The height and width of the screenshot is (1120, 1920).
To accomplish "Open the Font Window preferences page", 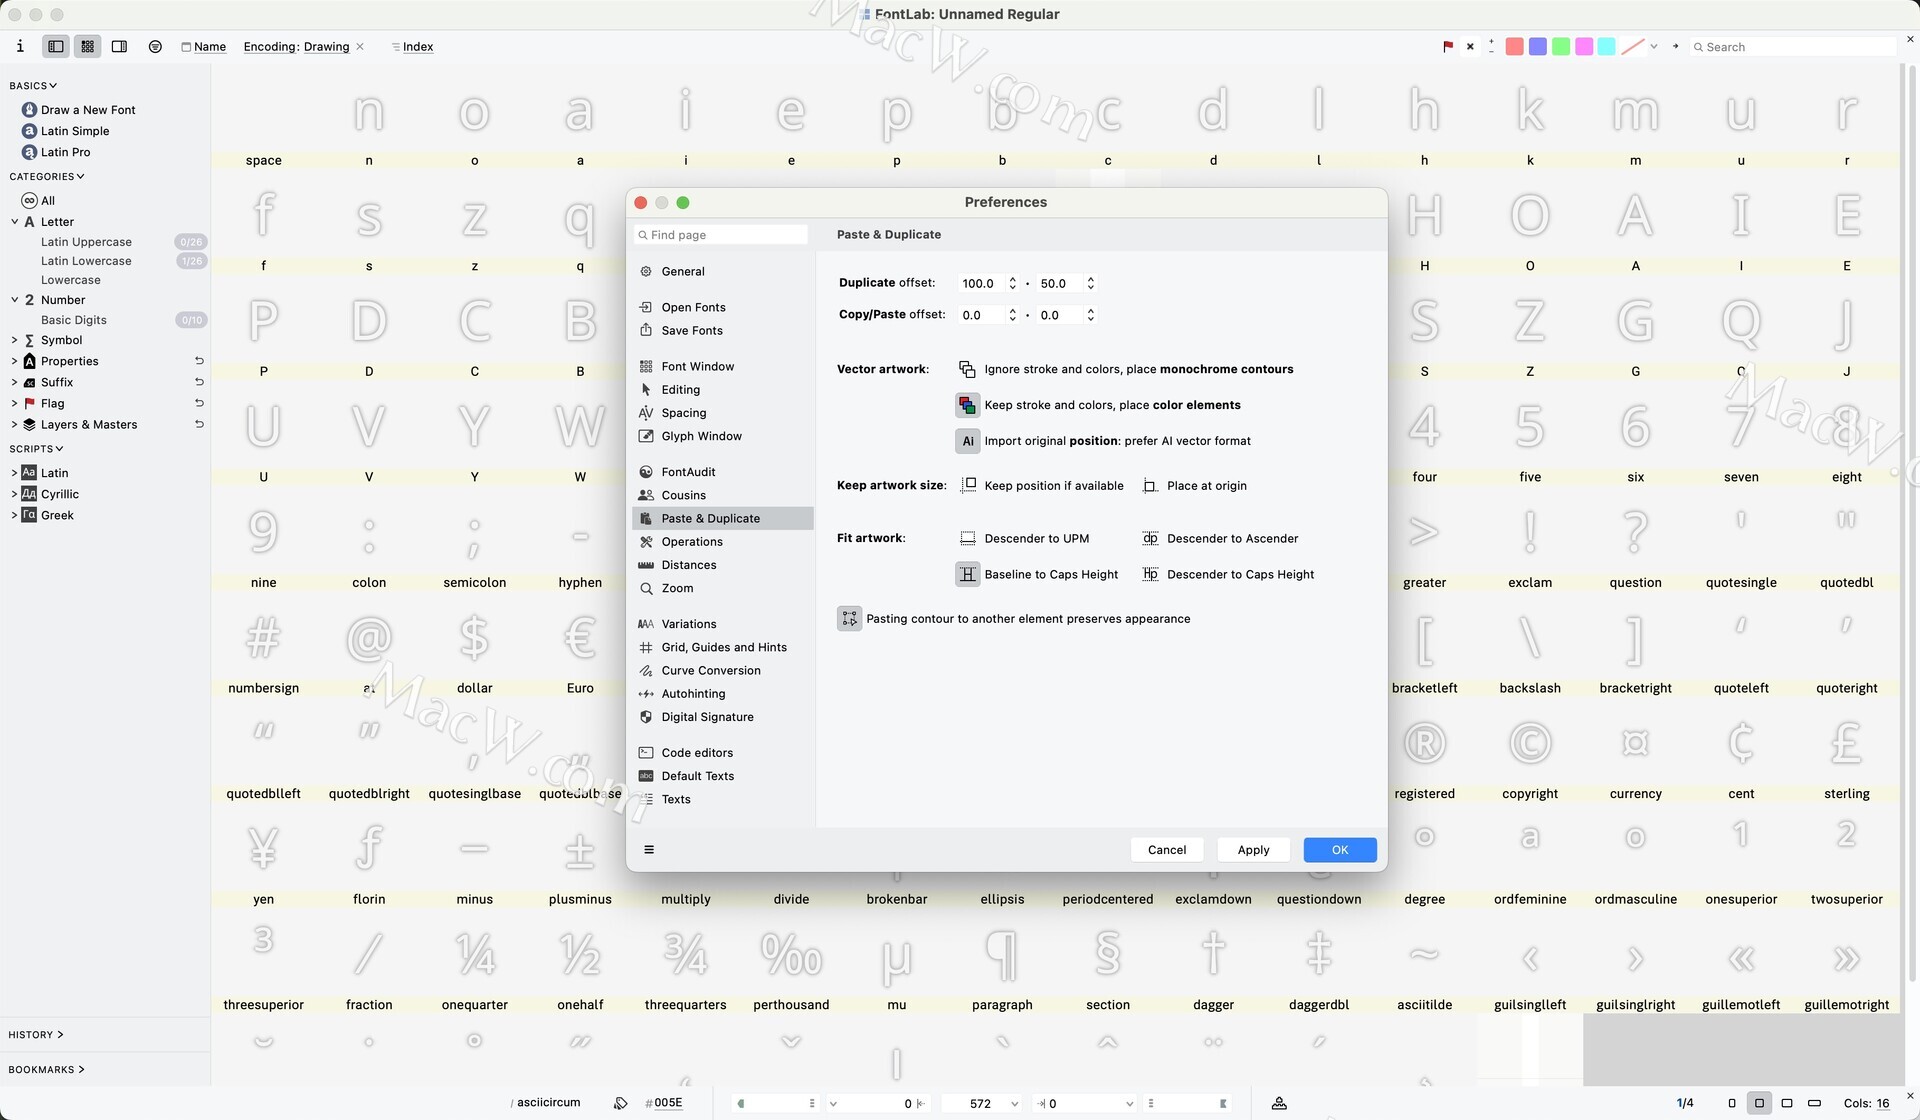I will (x=697, y=366).
